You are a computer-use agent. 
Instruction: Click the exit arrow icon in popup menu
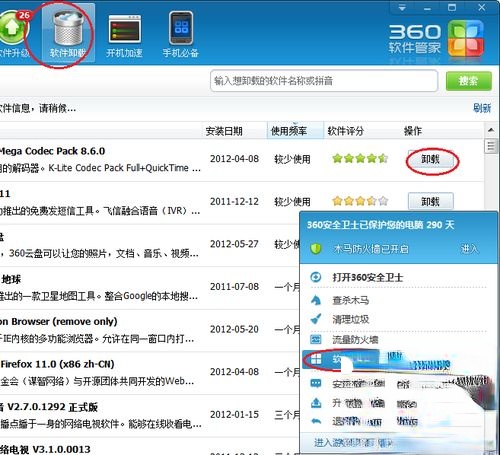[316, 421]
